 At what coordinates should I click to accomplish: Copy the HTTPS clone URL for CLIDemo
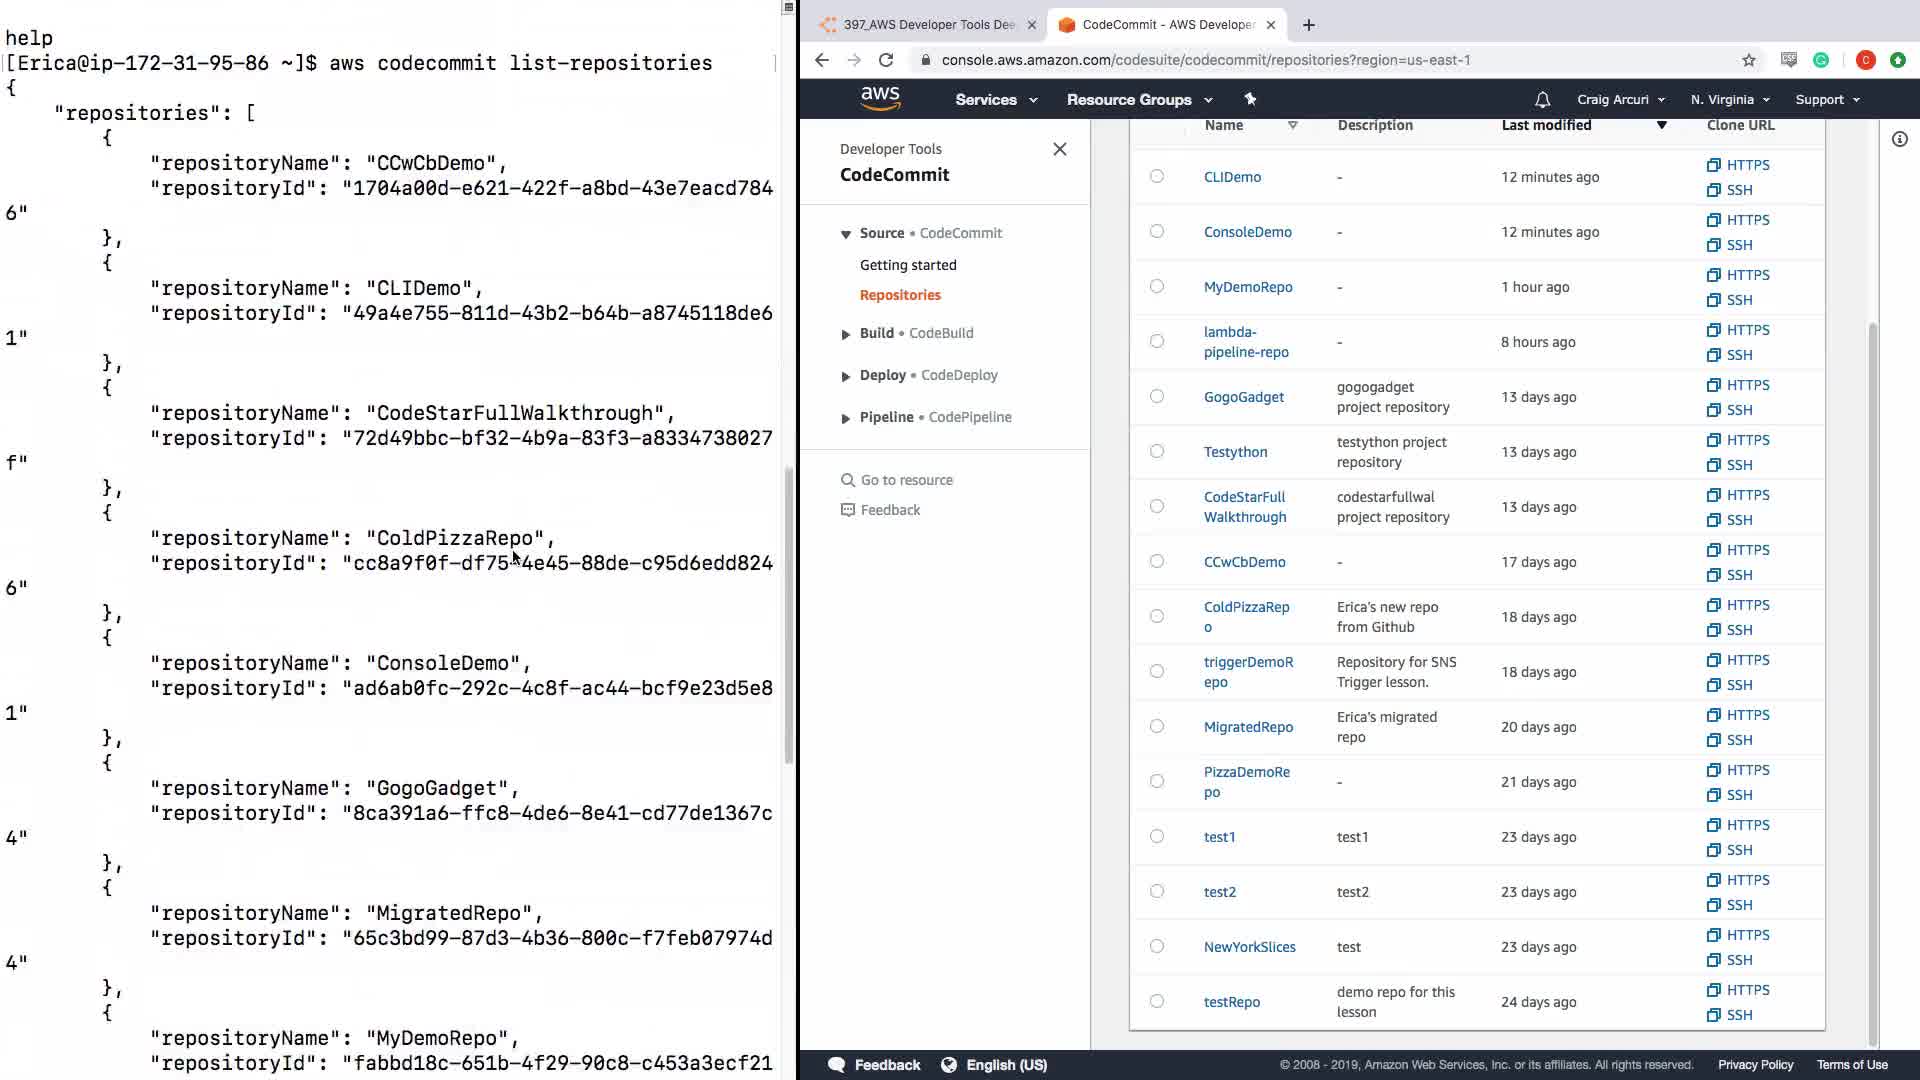[x=1738, y=165]
